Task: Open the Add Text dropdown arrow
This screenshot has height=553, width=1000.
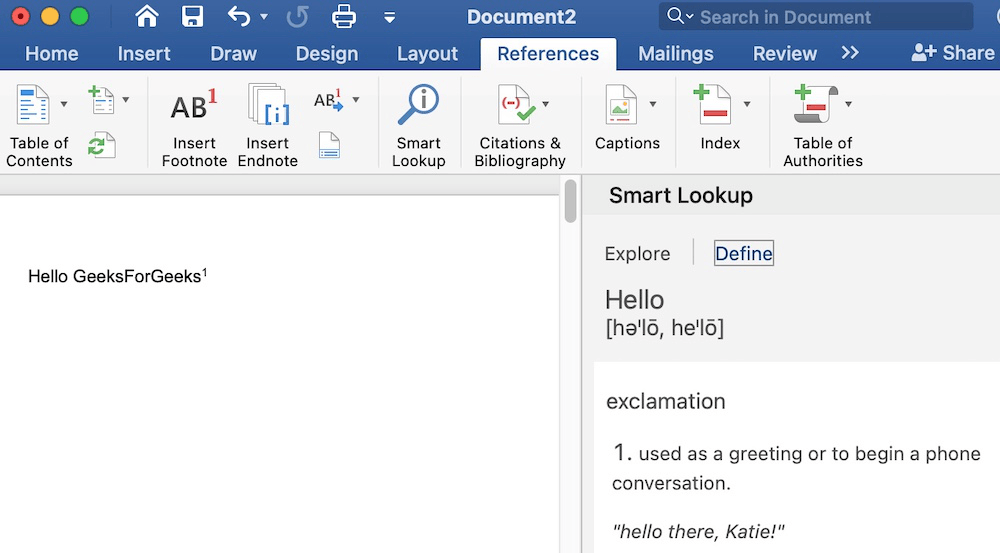Action: click(x=126, y=100)
